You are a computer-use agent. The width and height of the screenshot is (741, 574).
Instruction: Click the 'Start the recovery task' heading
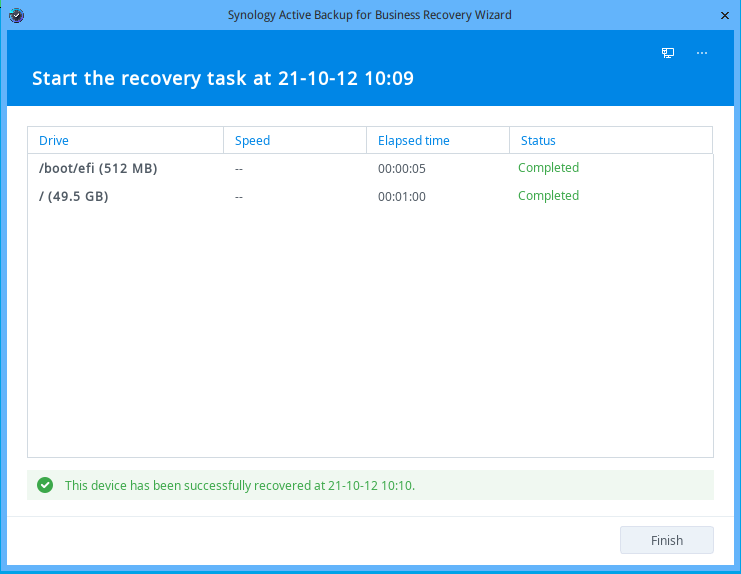point(223,78)
